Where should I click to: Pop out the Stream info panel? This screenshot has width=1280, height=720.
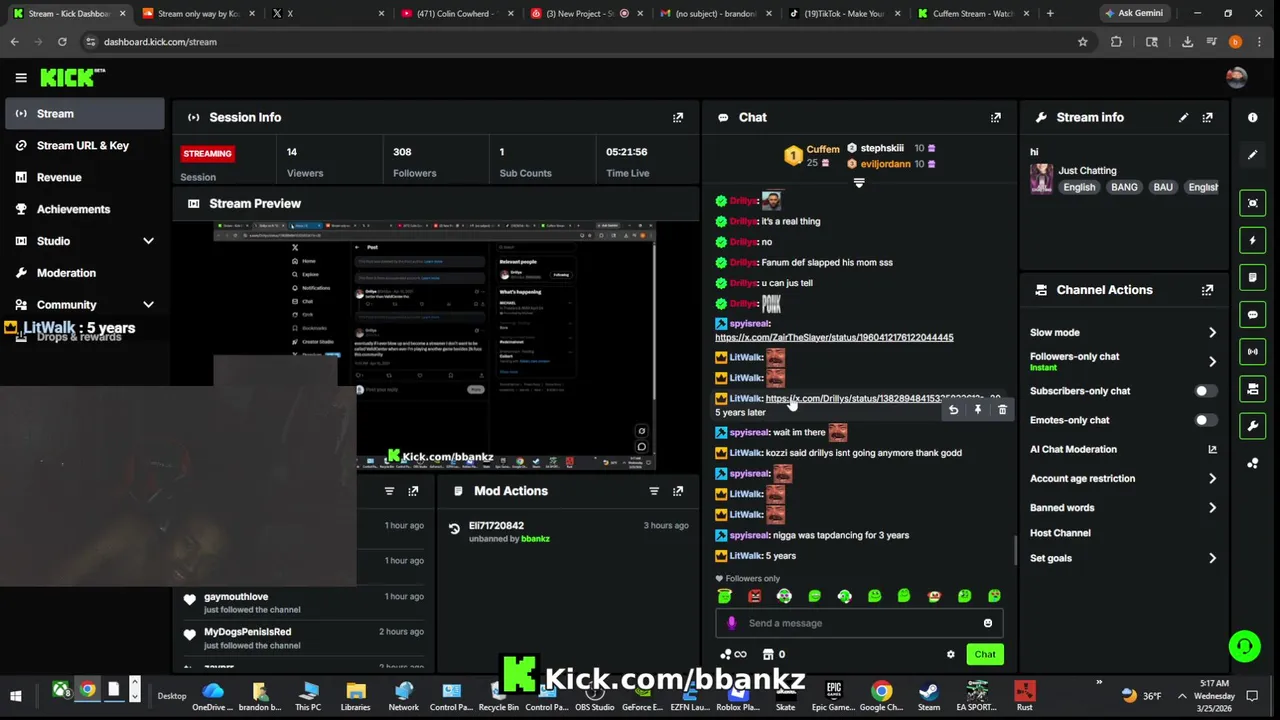click(1207, 117)
